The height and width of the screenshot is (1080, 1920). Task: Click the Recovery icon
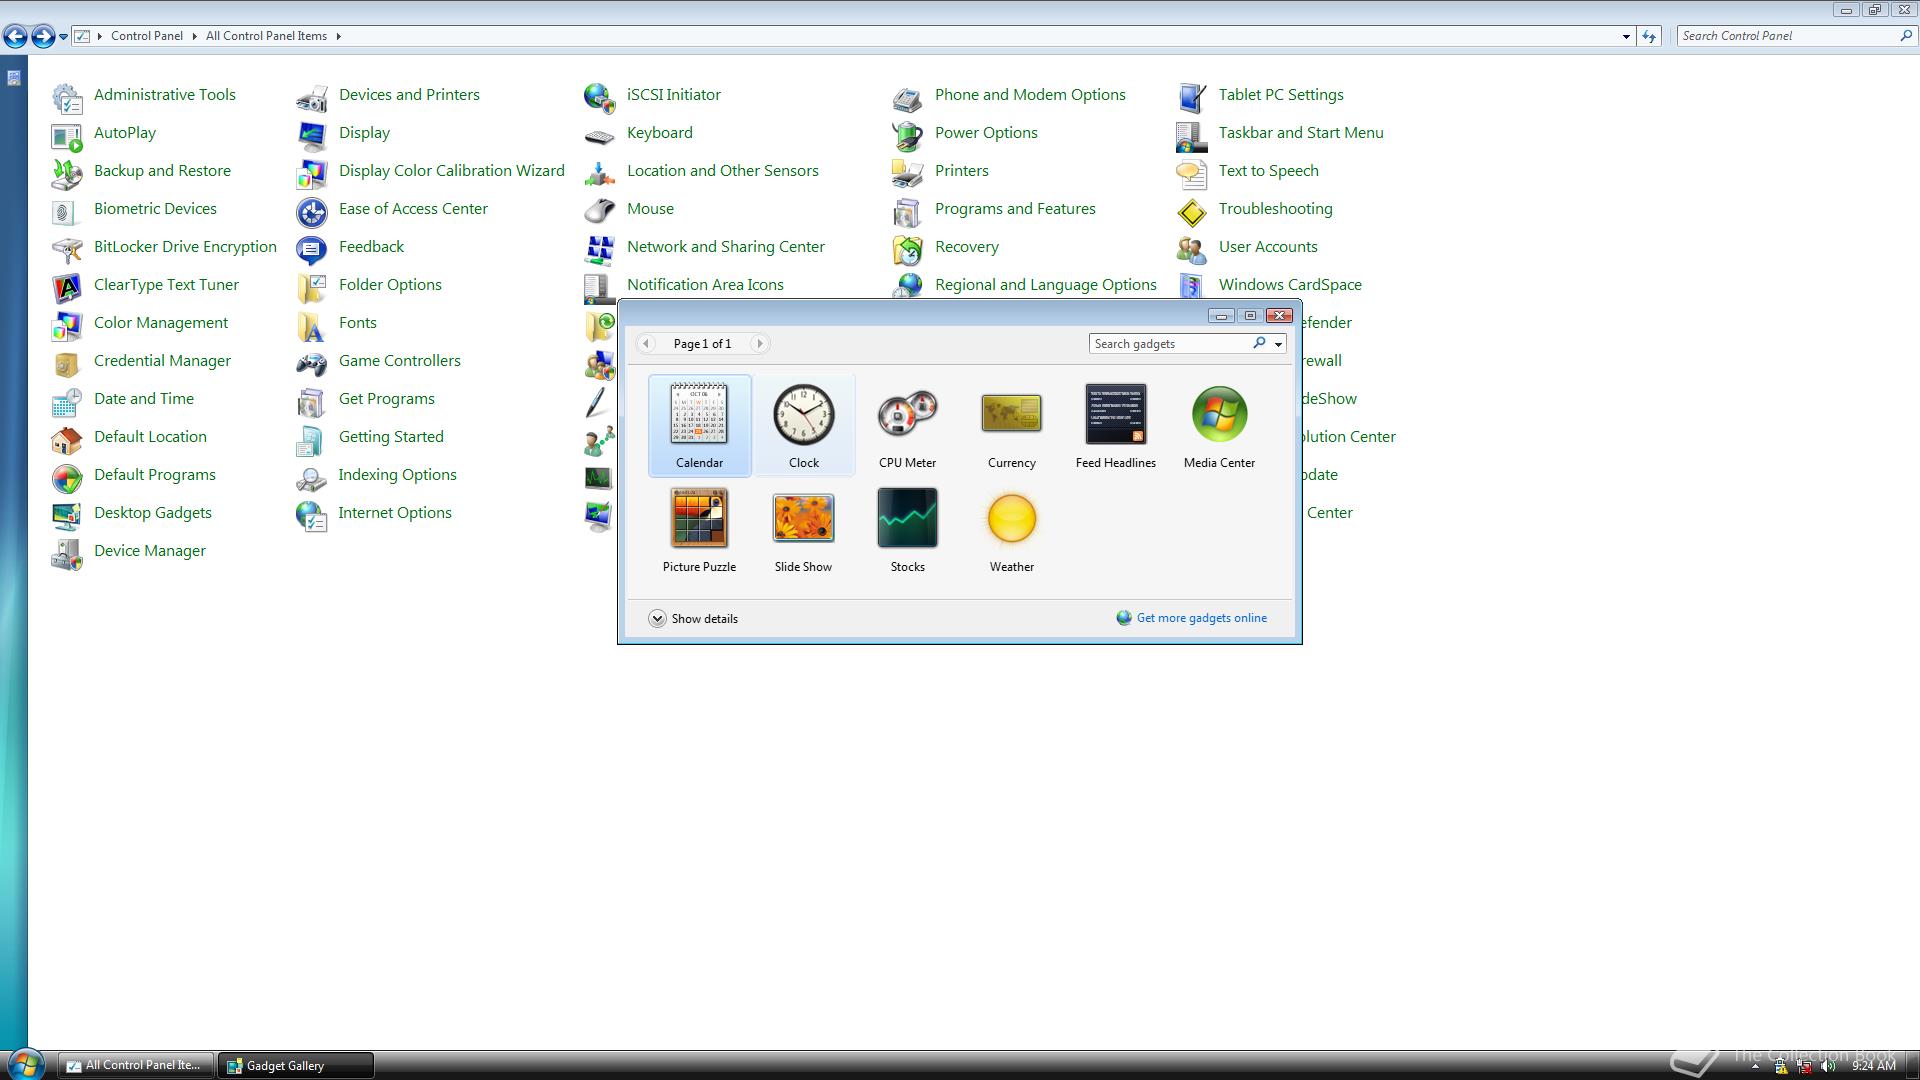(x=908, y=250)
